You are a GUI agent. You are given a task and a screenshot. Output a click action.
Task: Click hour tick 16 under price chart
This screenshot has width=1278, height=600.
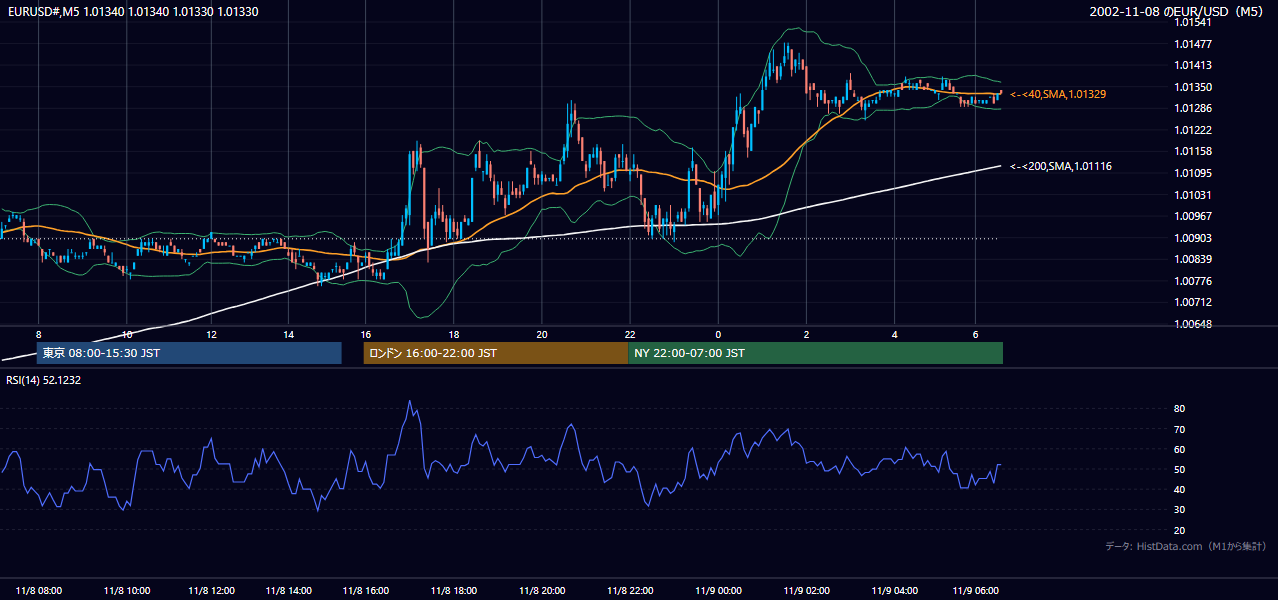365,334
